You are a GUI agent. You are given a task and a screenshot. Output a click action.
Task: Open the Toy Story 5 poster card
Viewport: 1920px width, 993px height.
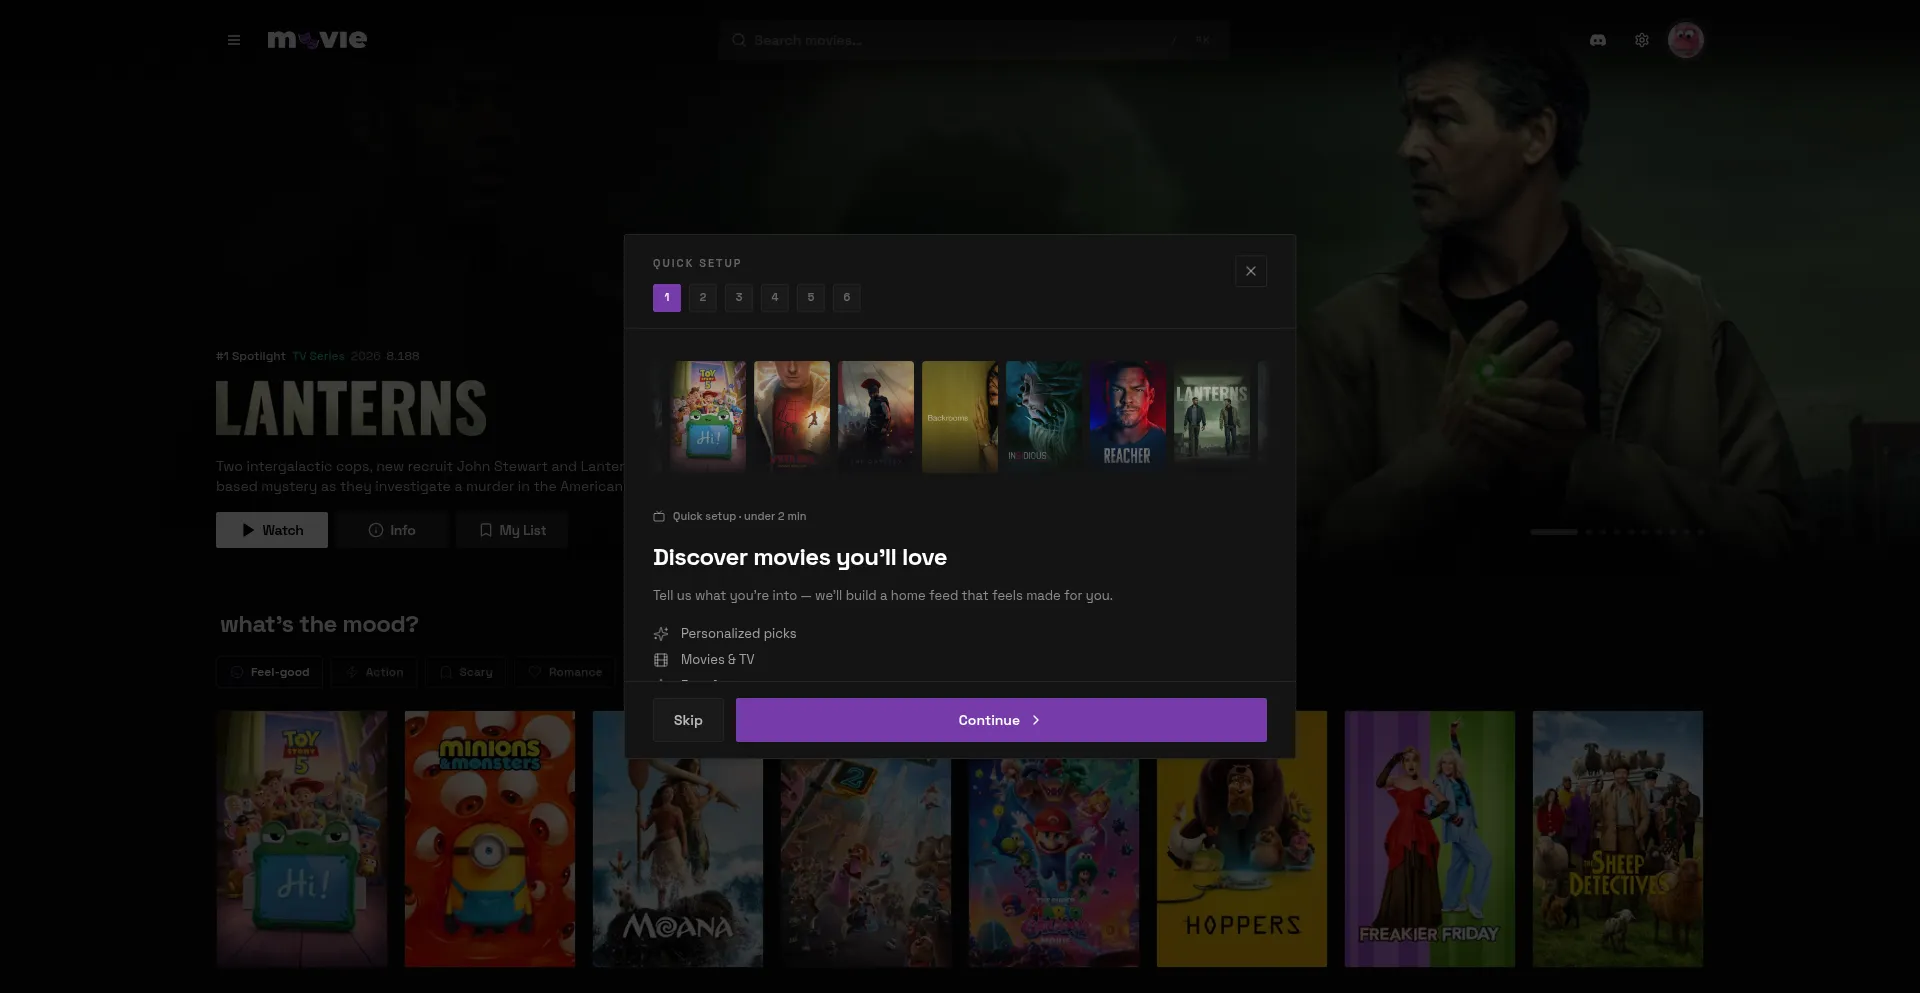coord(302,839)
